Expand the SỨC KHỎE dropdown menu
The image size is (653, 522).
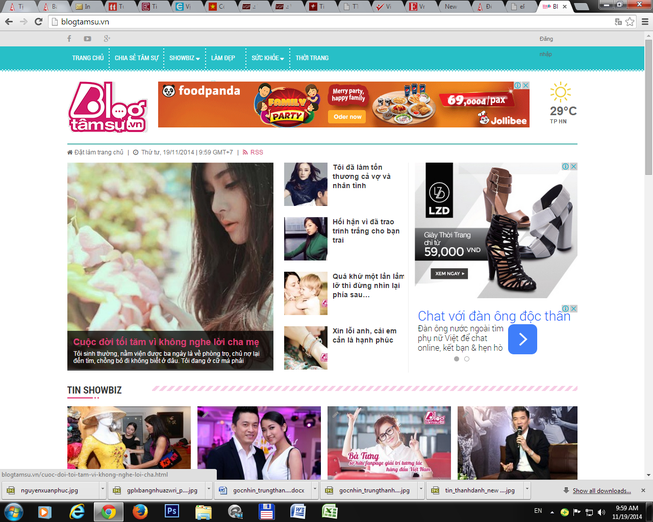[x=268, y=58]
